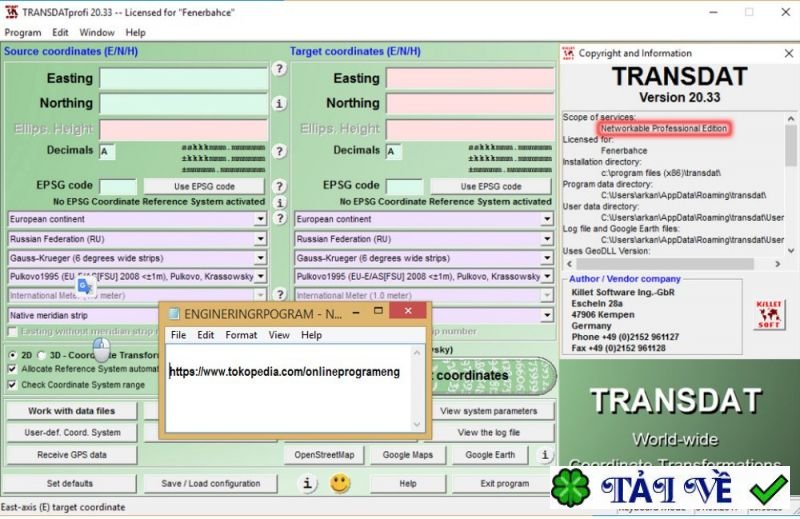Expand target European continent dropdown

tap(547, 219)
